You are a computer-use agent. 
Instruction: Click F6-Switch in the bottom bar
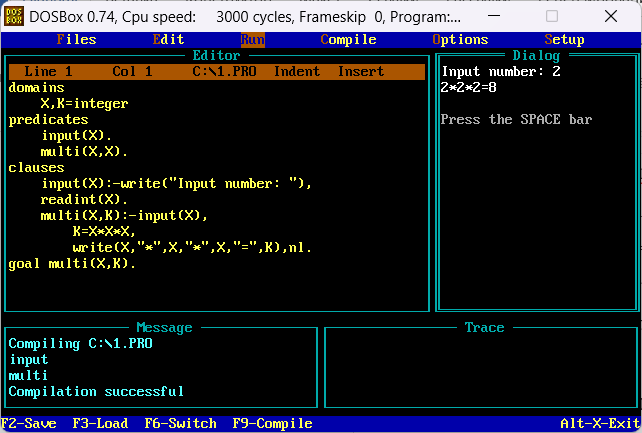coord(181,423)
